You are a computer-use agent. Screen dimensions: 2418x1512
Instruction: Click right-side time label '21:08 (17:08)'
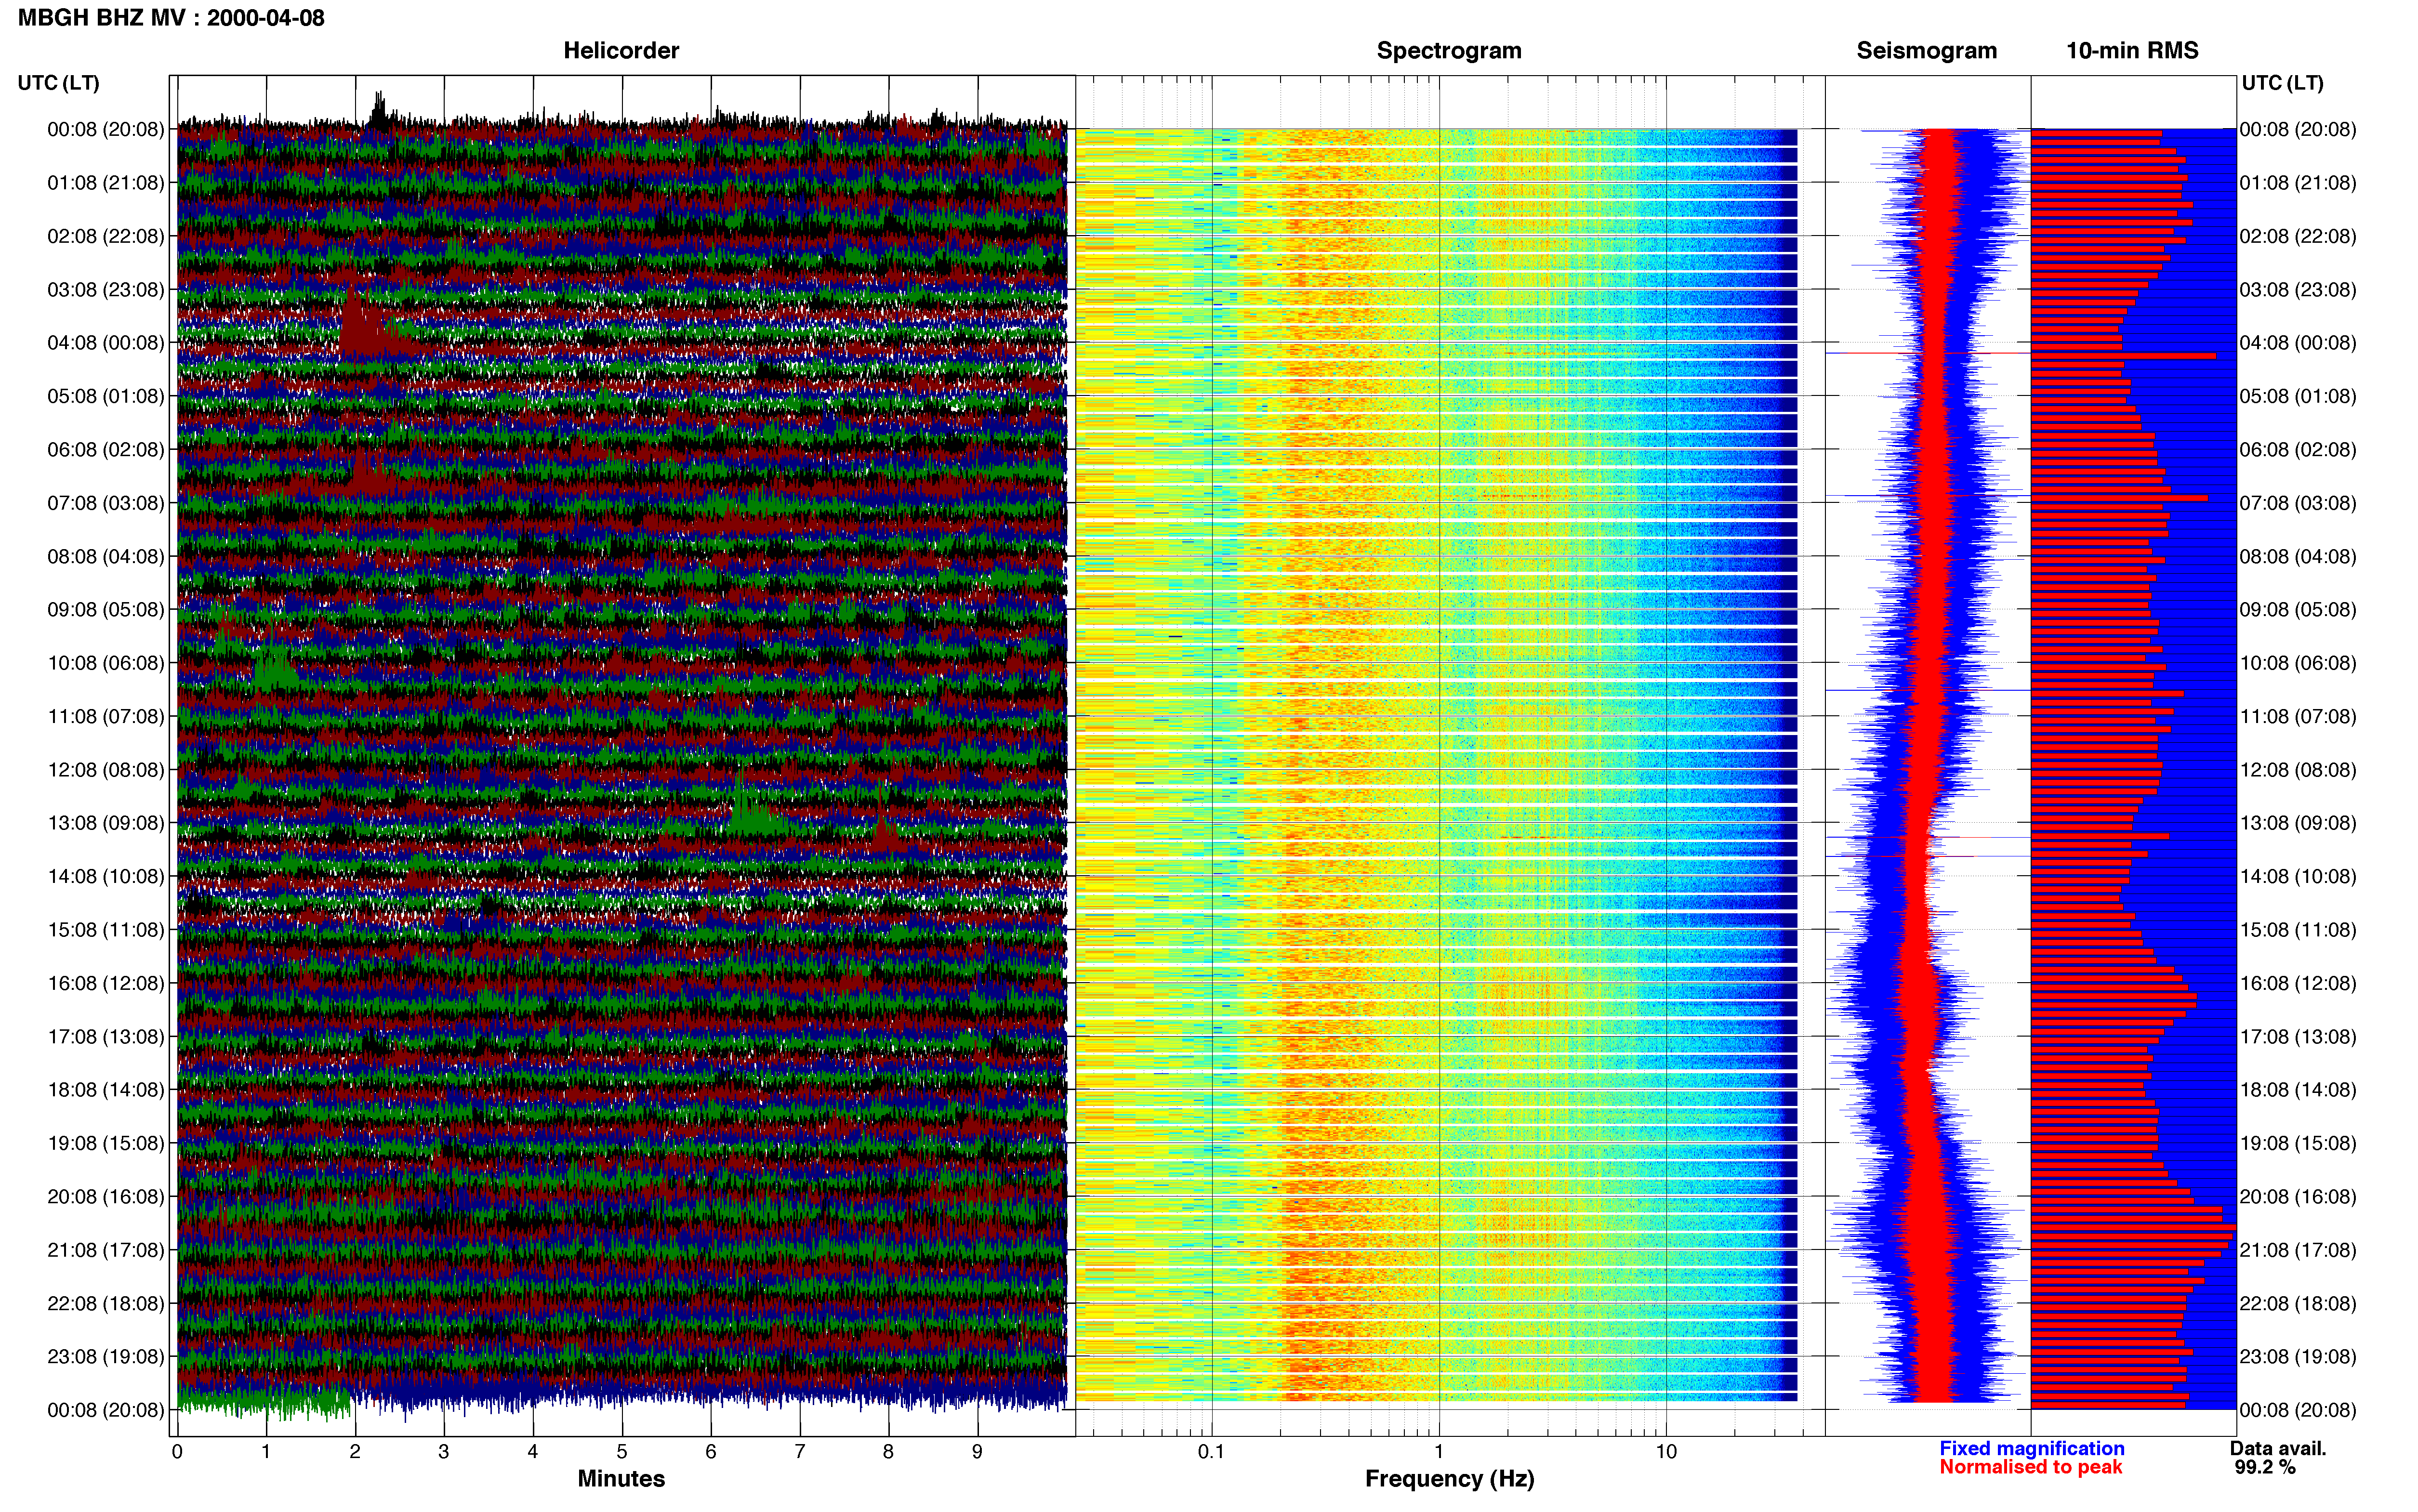tap(2298, 1250)
